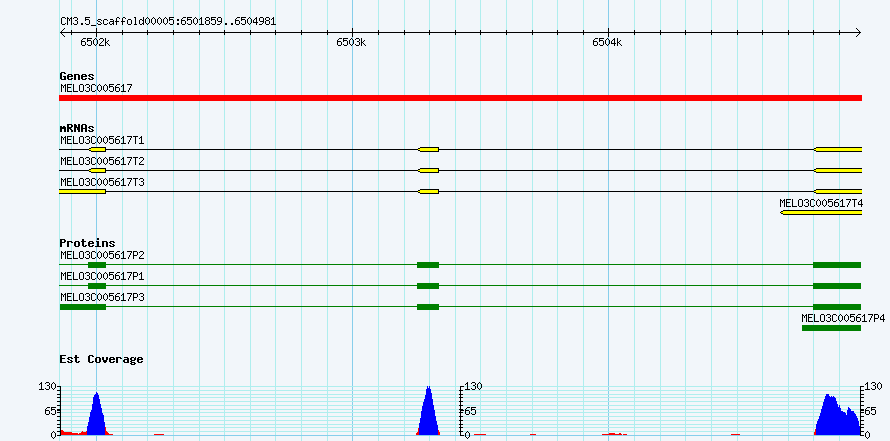The image size is (890, 441).
Task: Click the long left exon of MEL03C005617T3
Action: click(82, 191)
